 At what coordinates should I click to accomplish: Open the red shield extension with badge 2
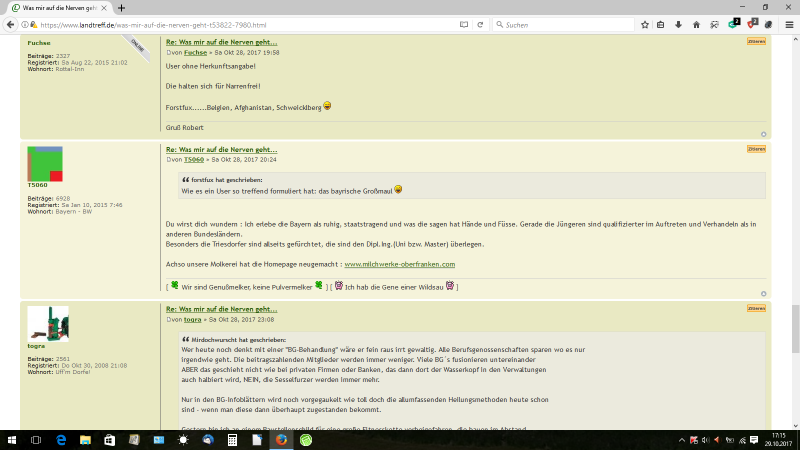[752, 24]
